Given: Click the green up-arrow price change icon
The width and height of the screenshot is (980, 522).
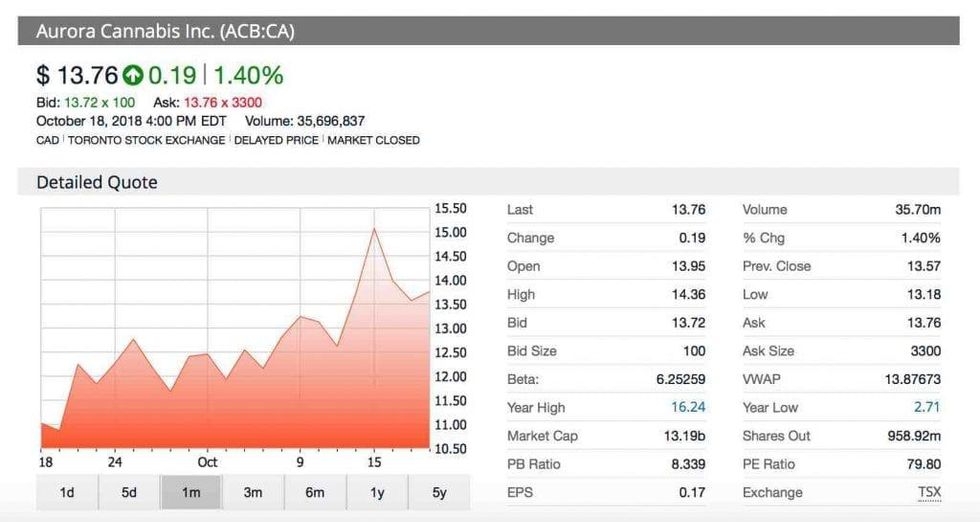Looking at the screenshot, I should tap(133, 75).
